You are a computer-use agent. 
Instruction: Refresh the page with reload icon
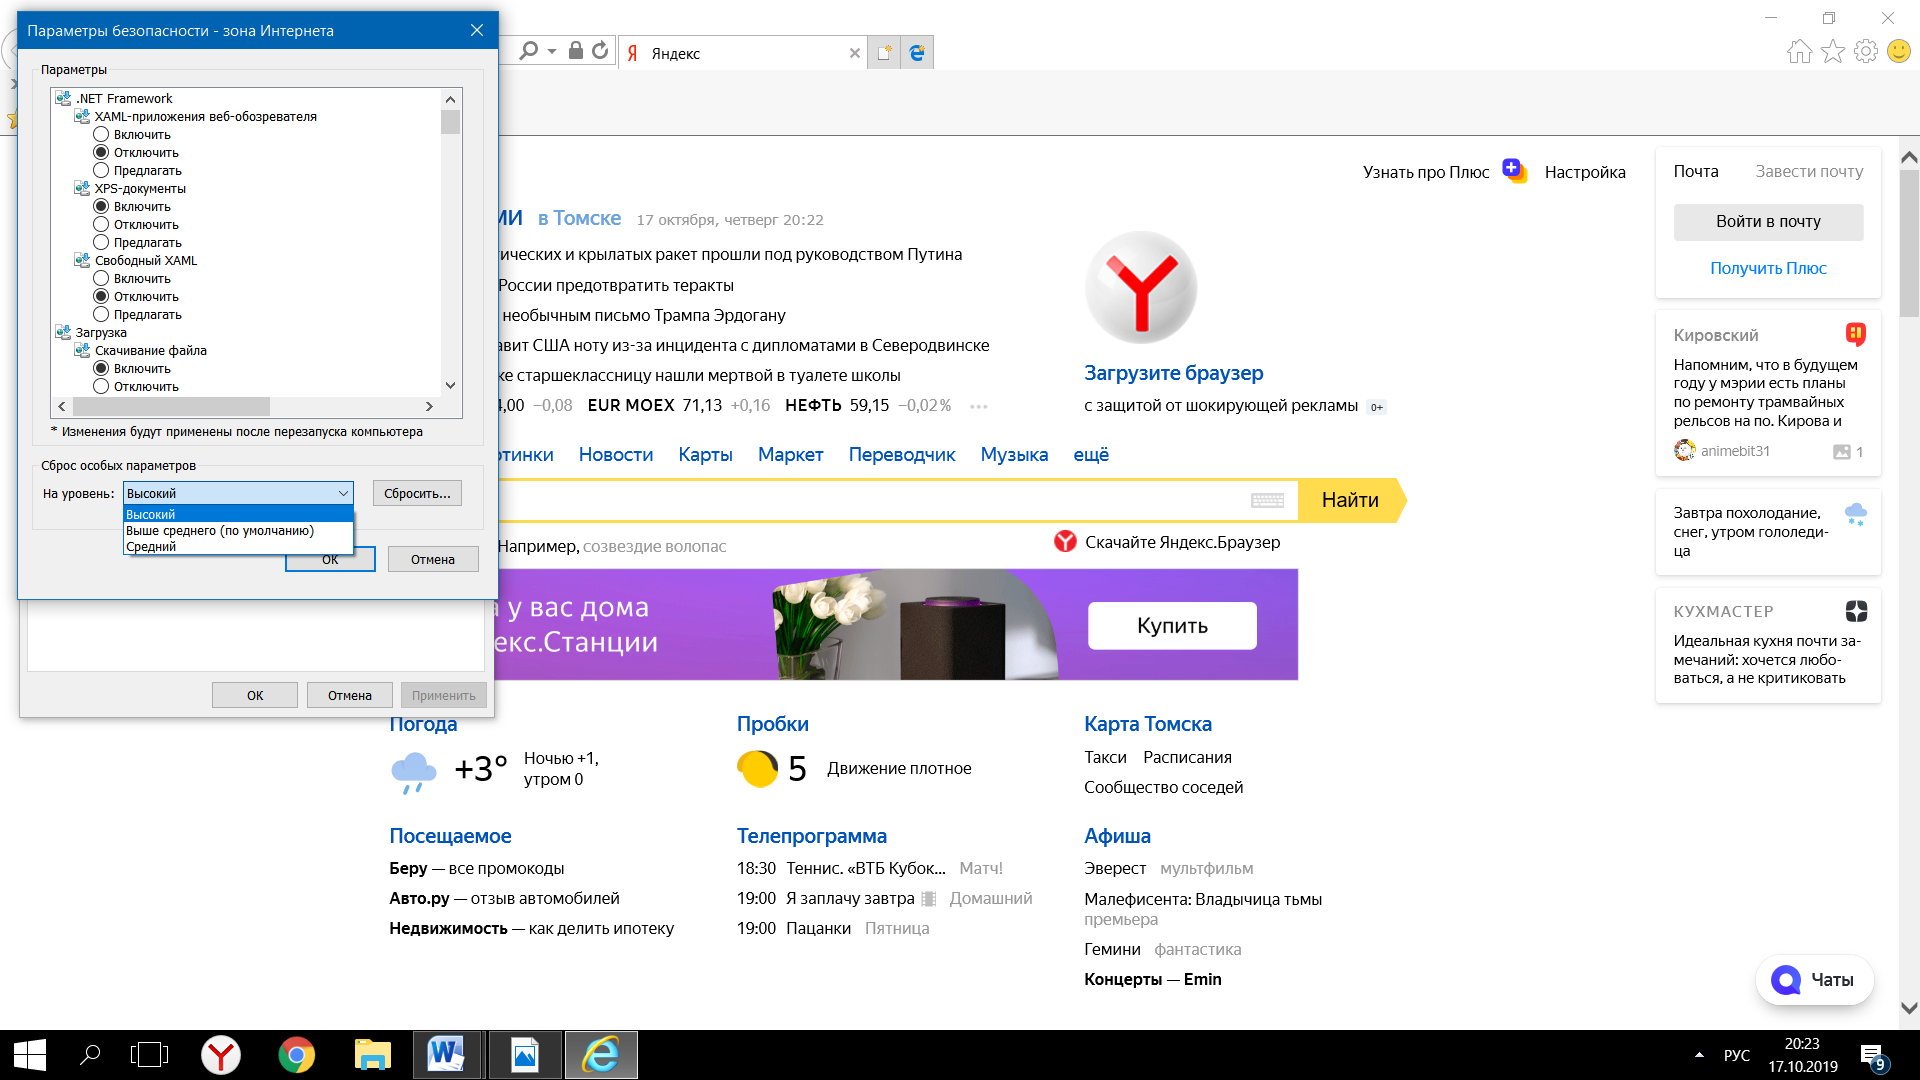(600, 51)
